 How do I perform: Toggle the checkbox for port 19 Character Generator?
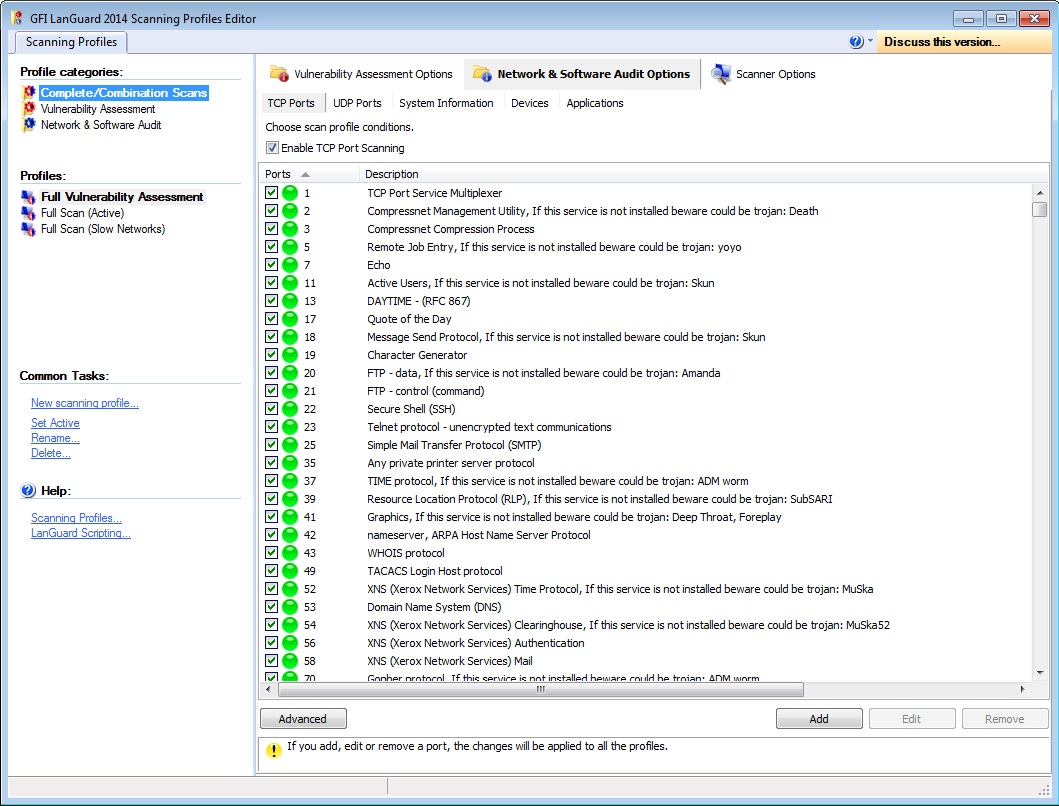click(272, 354)
